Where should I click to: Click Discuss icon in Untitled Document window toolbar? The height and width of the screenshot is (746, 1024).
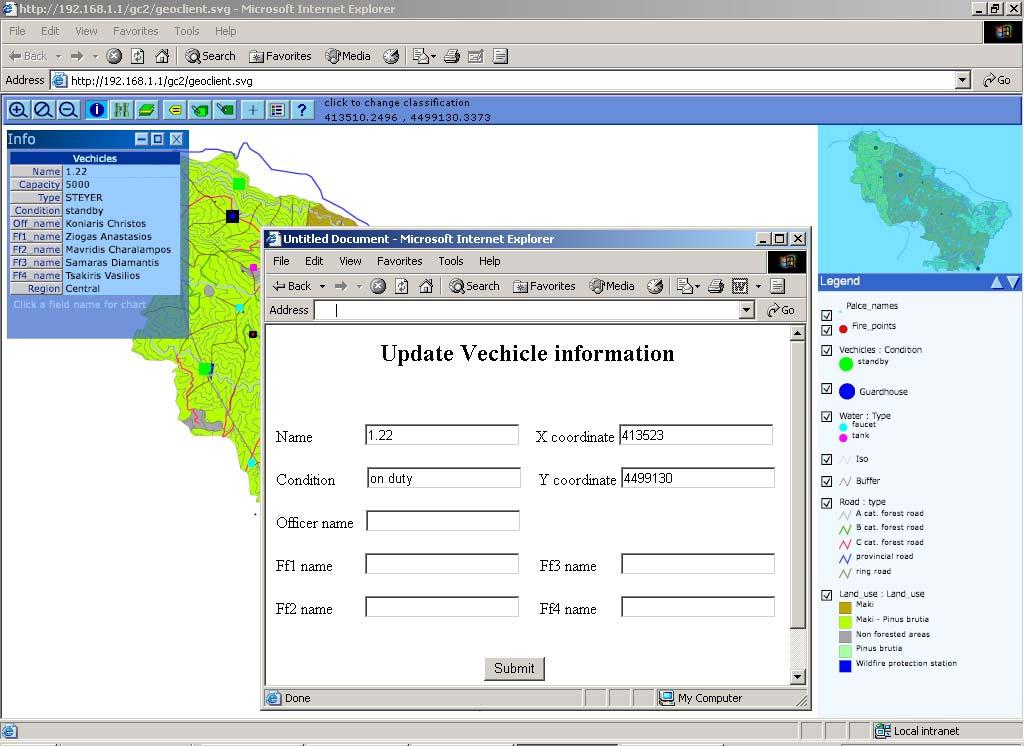pyautogui.click(x=776, y=286)
